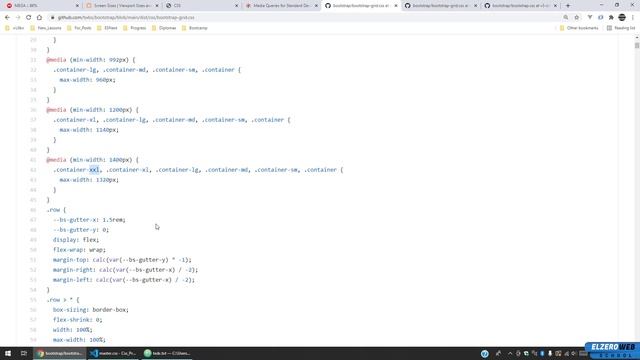Click the 'margin-left: calc' line
The width and height of the screenshot is (640, 360).
pos(124,280)
